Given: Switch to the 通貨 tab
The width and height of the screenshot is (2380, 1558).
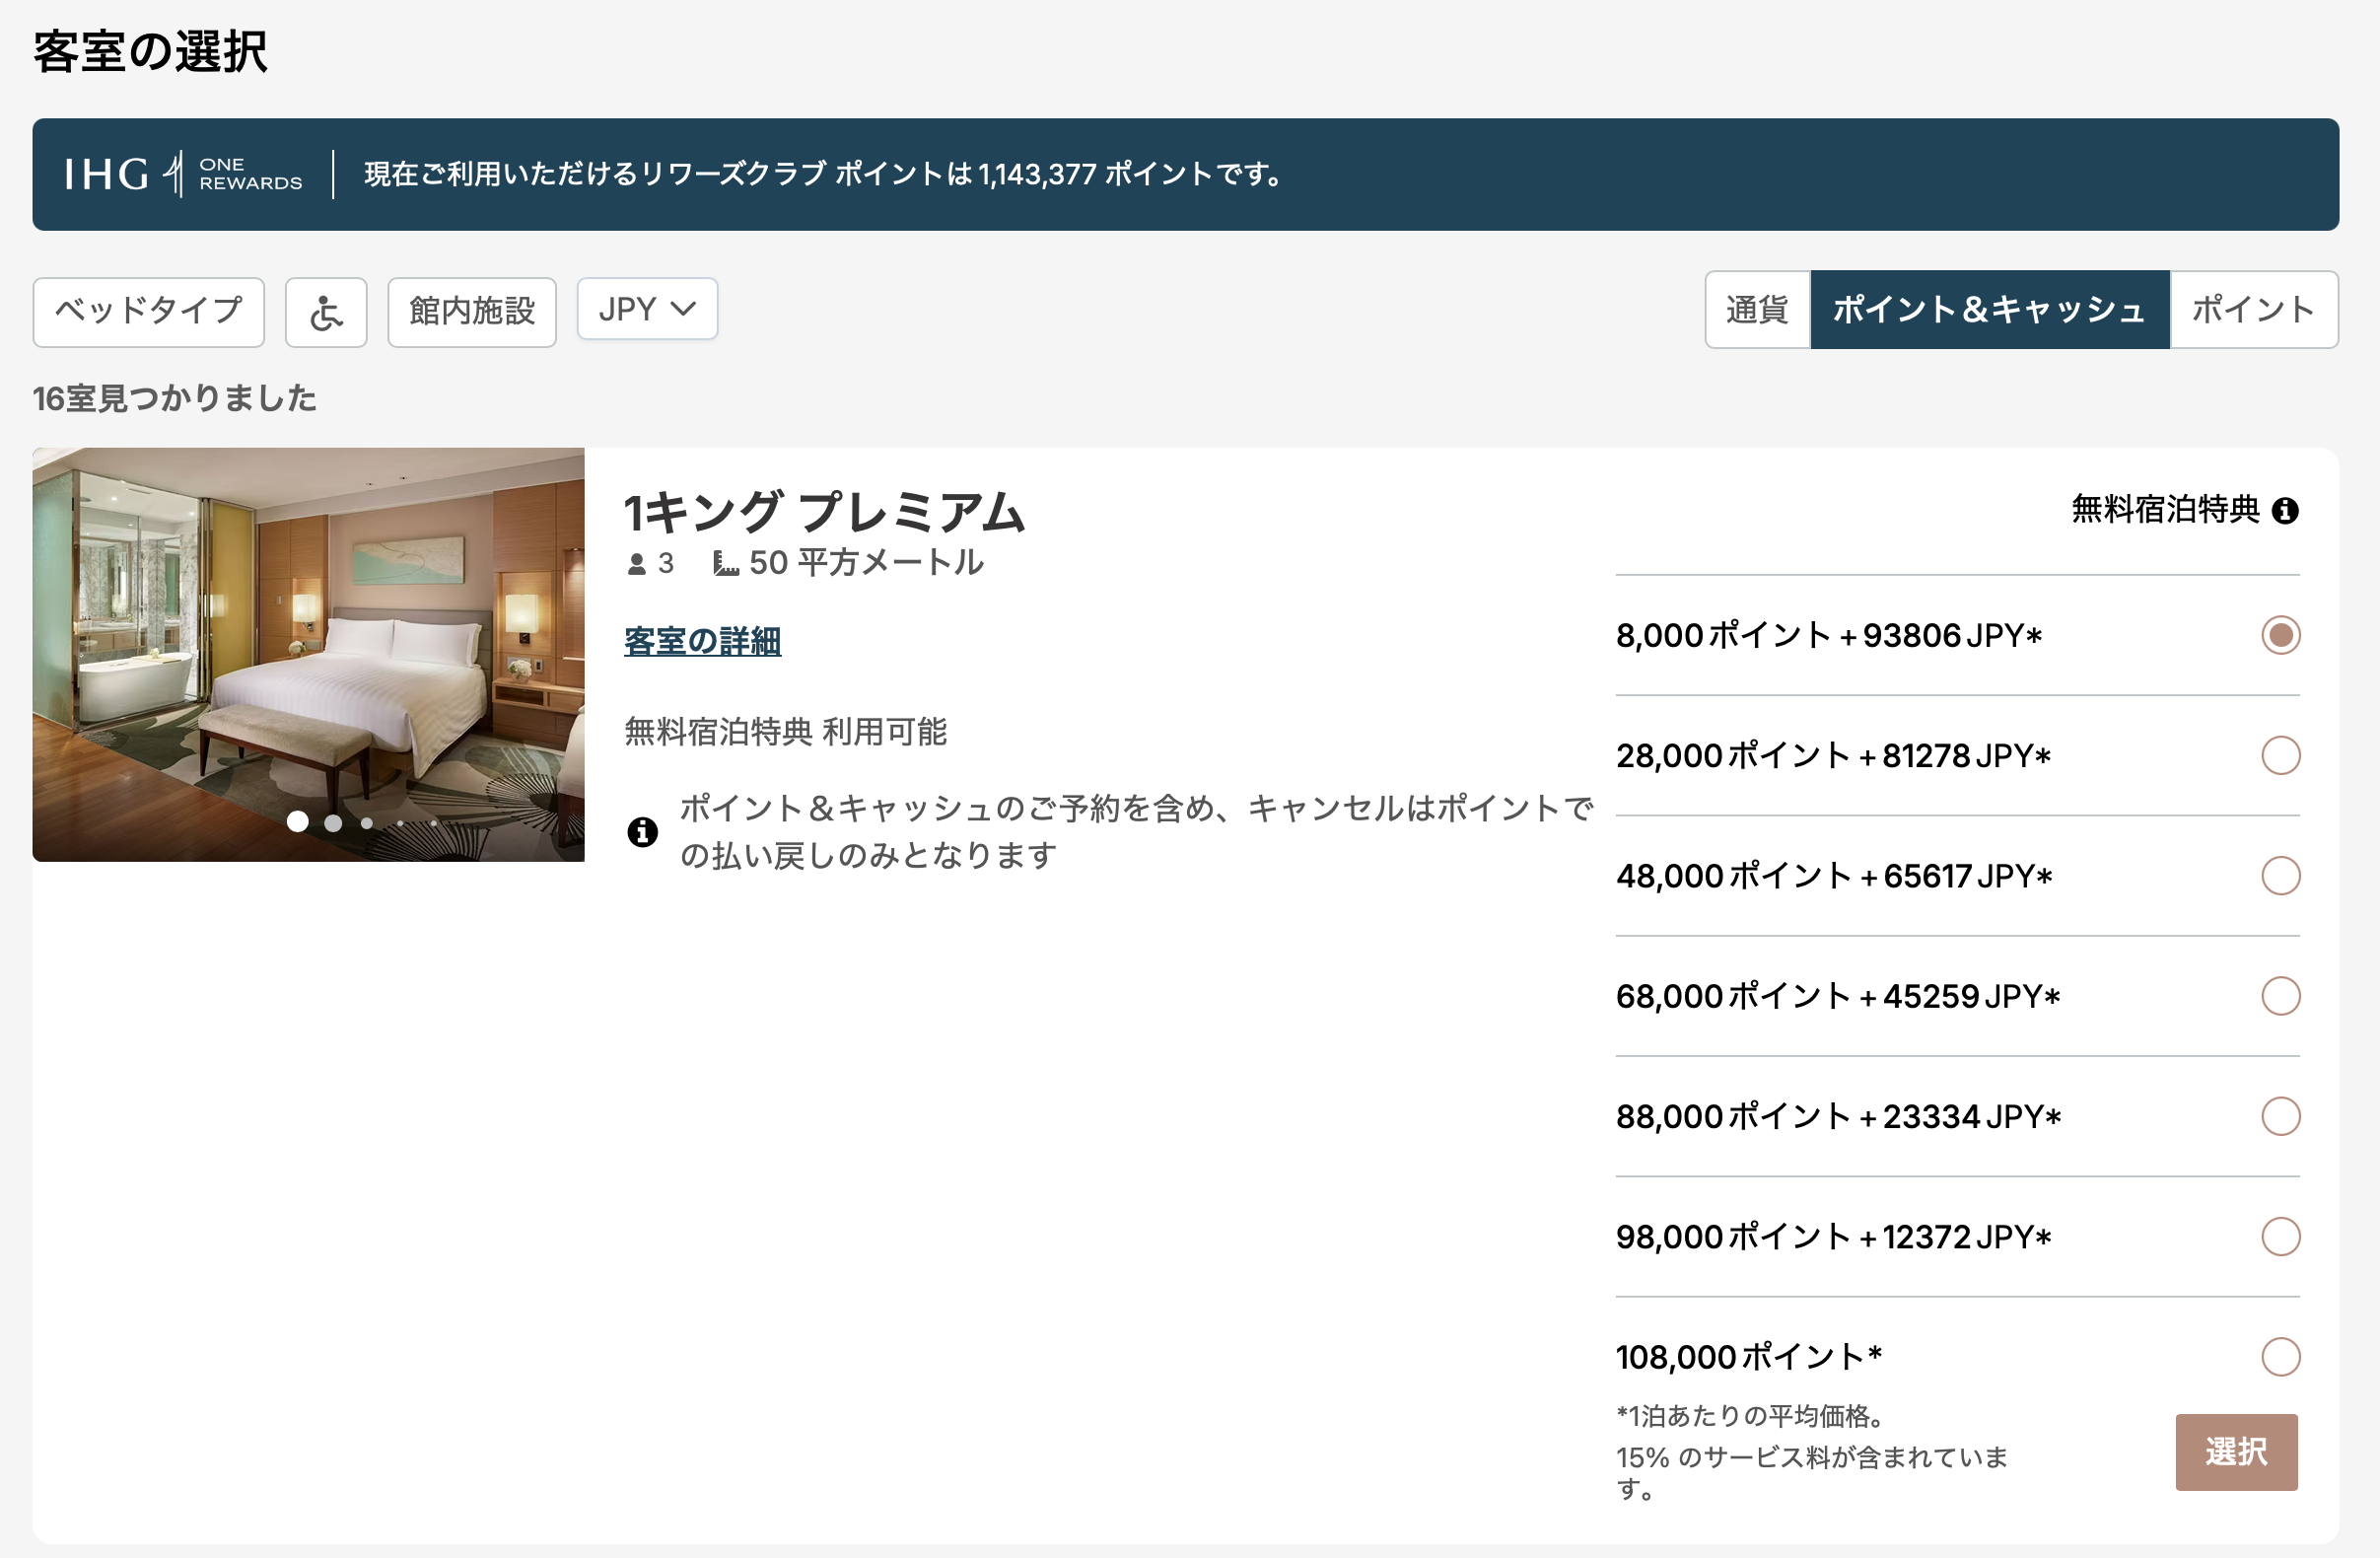Looking at the screenshot, I should (x=1757, y=310).
